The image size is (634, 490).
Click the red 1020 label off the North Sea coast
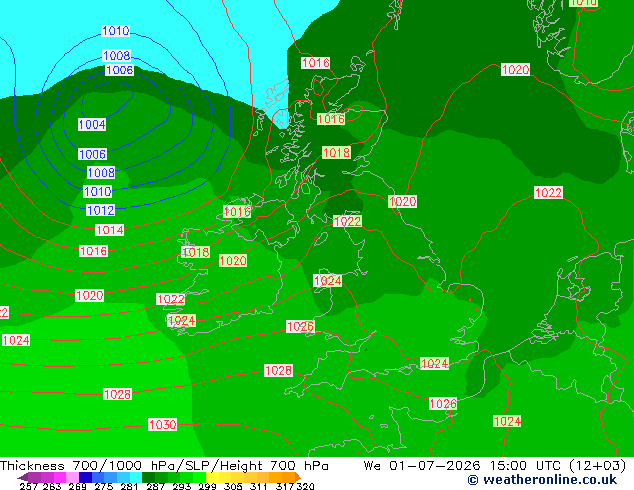[x=402, y=201]
